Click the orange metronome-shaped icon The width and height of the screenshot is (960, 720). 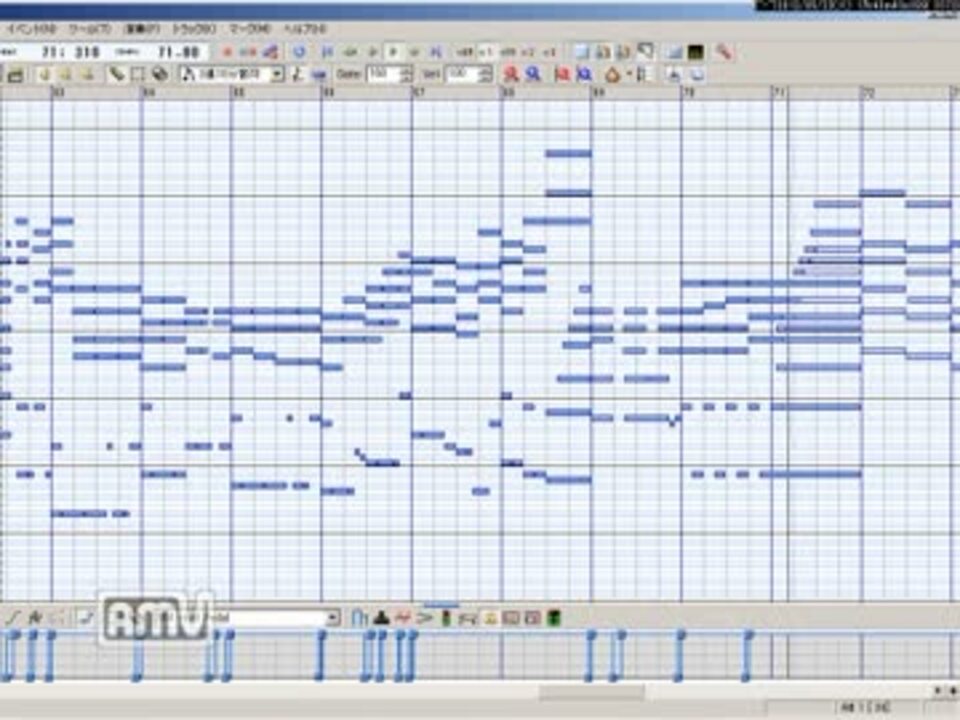point(612,75)
